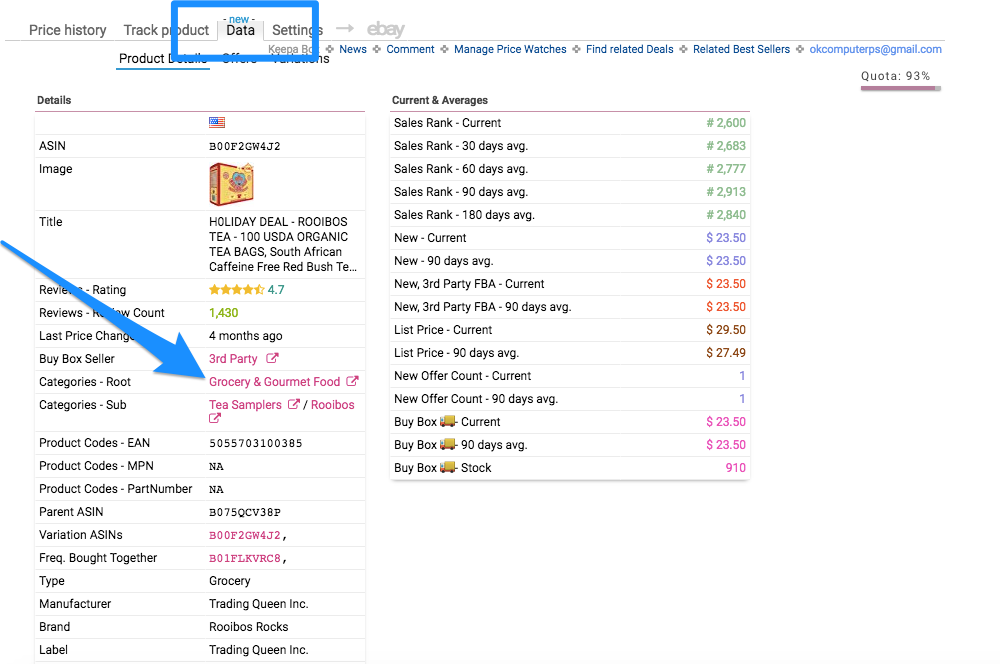Screen dimensions: 1000x664
Task: Click the product title text
Action: click(283, 244)
